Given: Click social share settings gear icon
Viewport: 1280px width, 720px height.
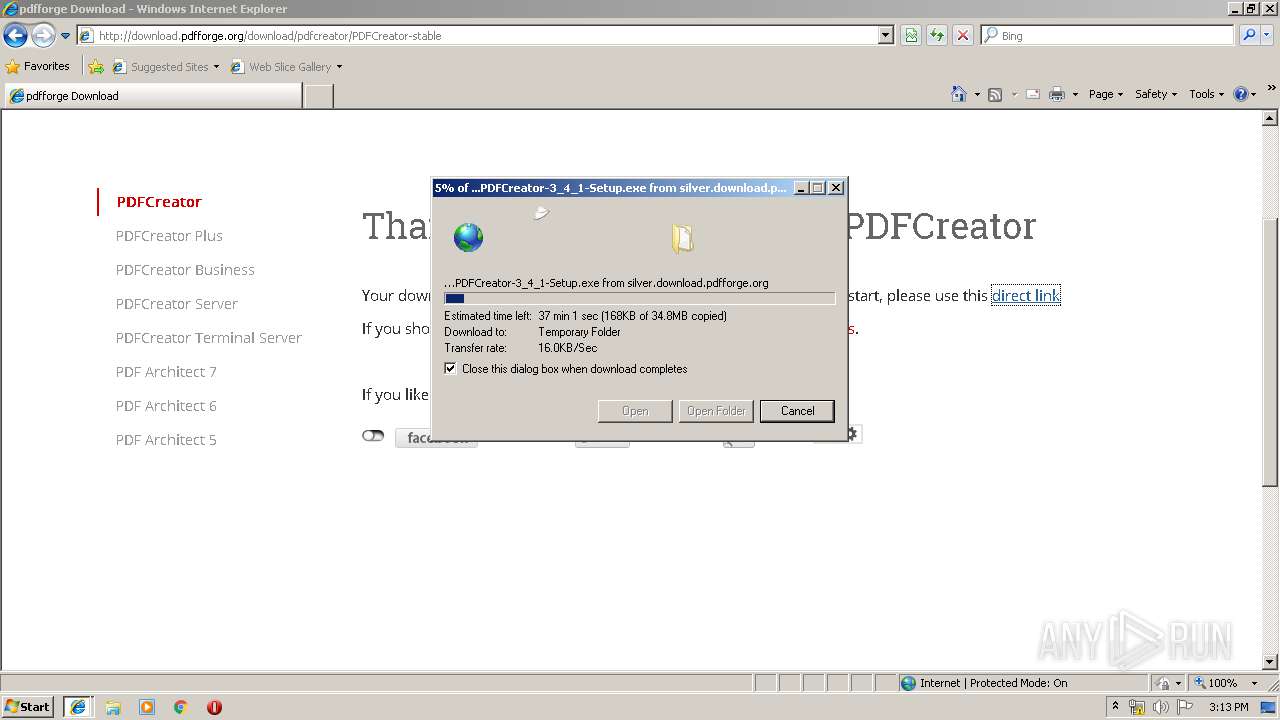Looking at the screenshot, I should click(x=852, y=434).
